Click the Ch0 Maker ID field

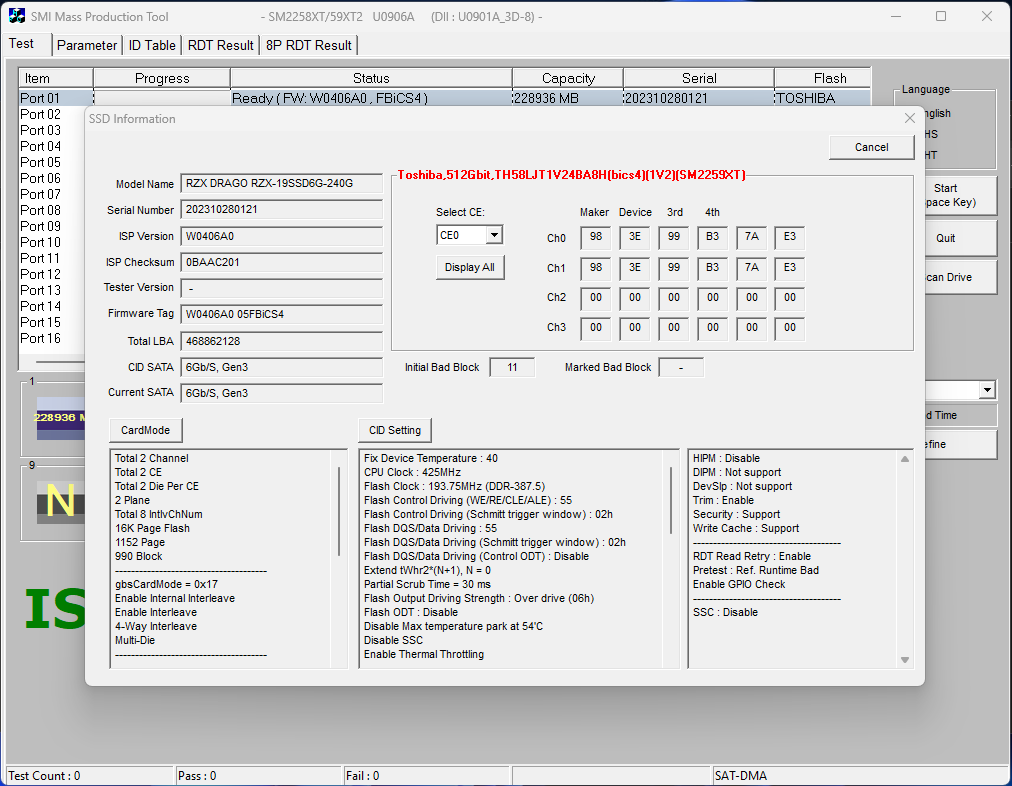coord(596,238)
